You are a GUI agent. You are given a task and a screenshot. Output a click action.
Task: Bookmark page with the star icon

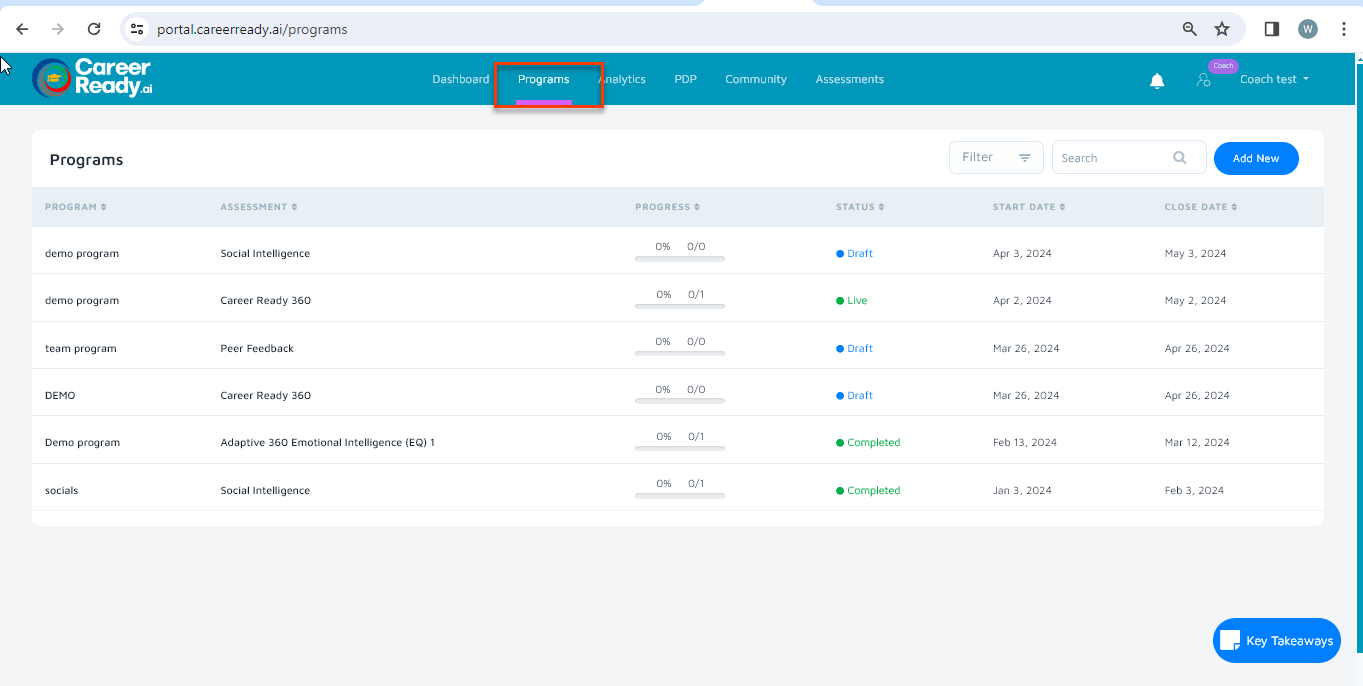1222,29
